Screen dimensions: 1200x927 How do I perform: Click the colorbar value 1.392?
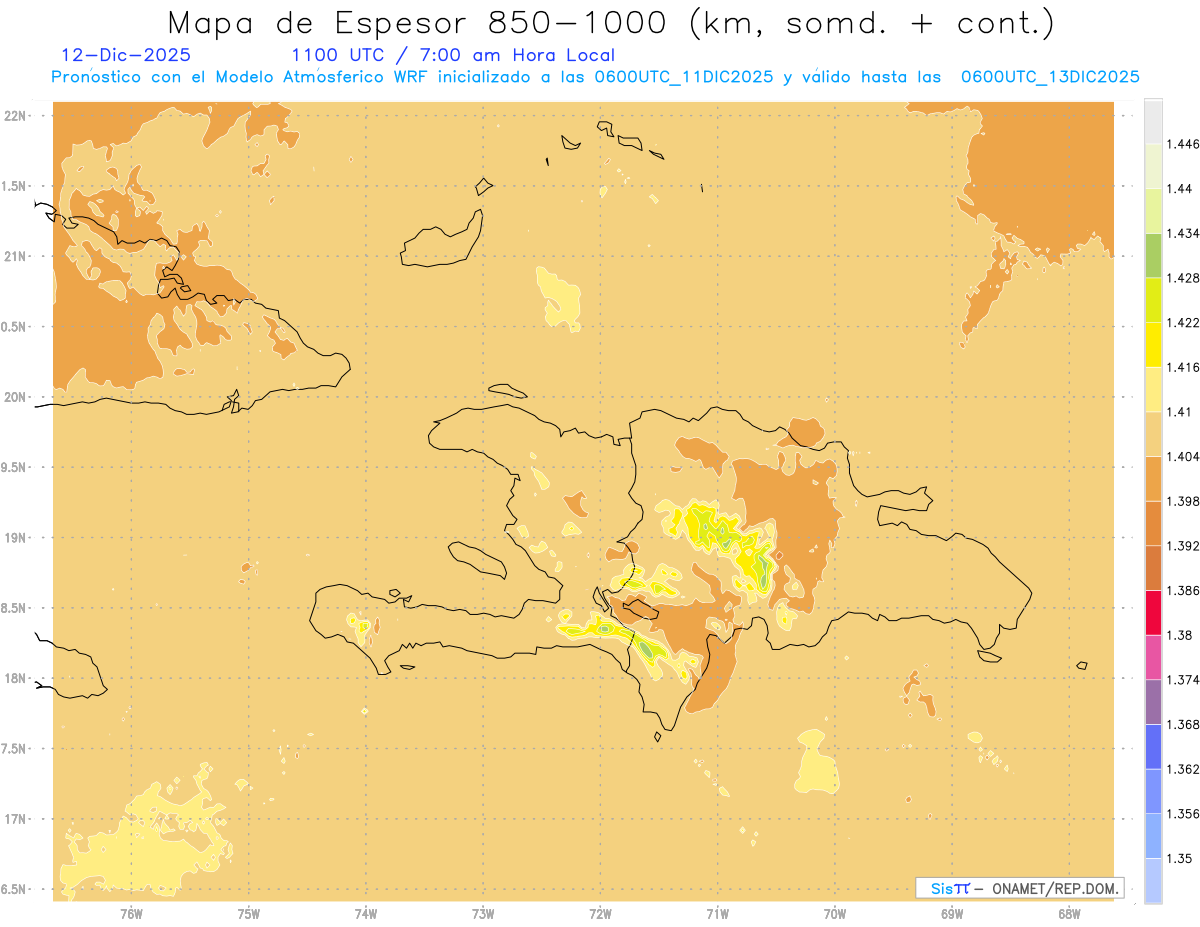click(1183, 546)
